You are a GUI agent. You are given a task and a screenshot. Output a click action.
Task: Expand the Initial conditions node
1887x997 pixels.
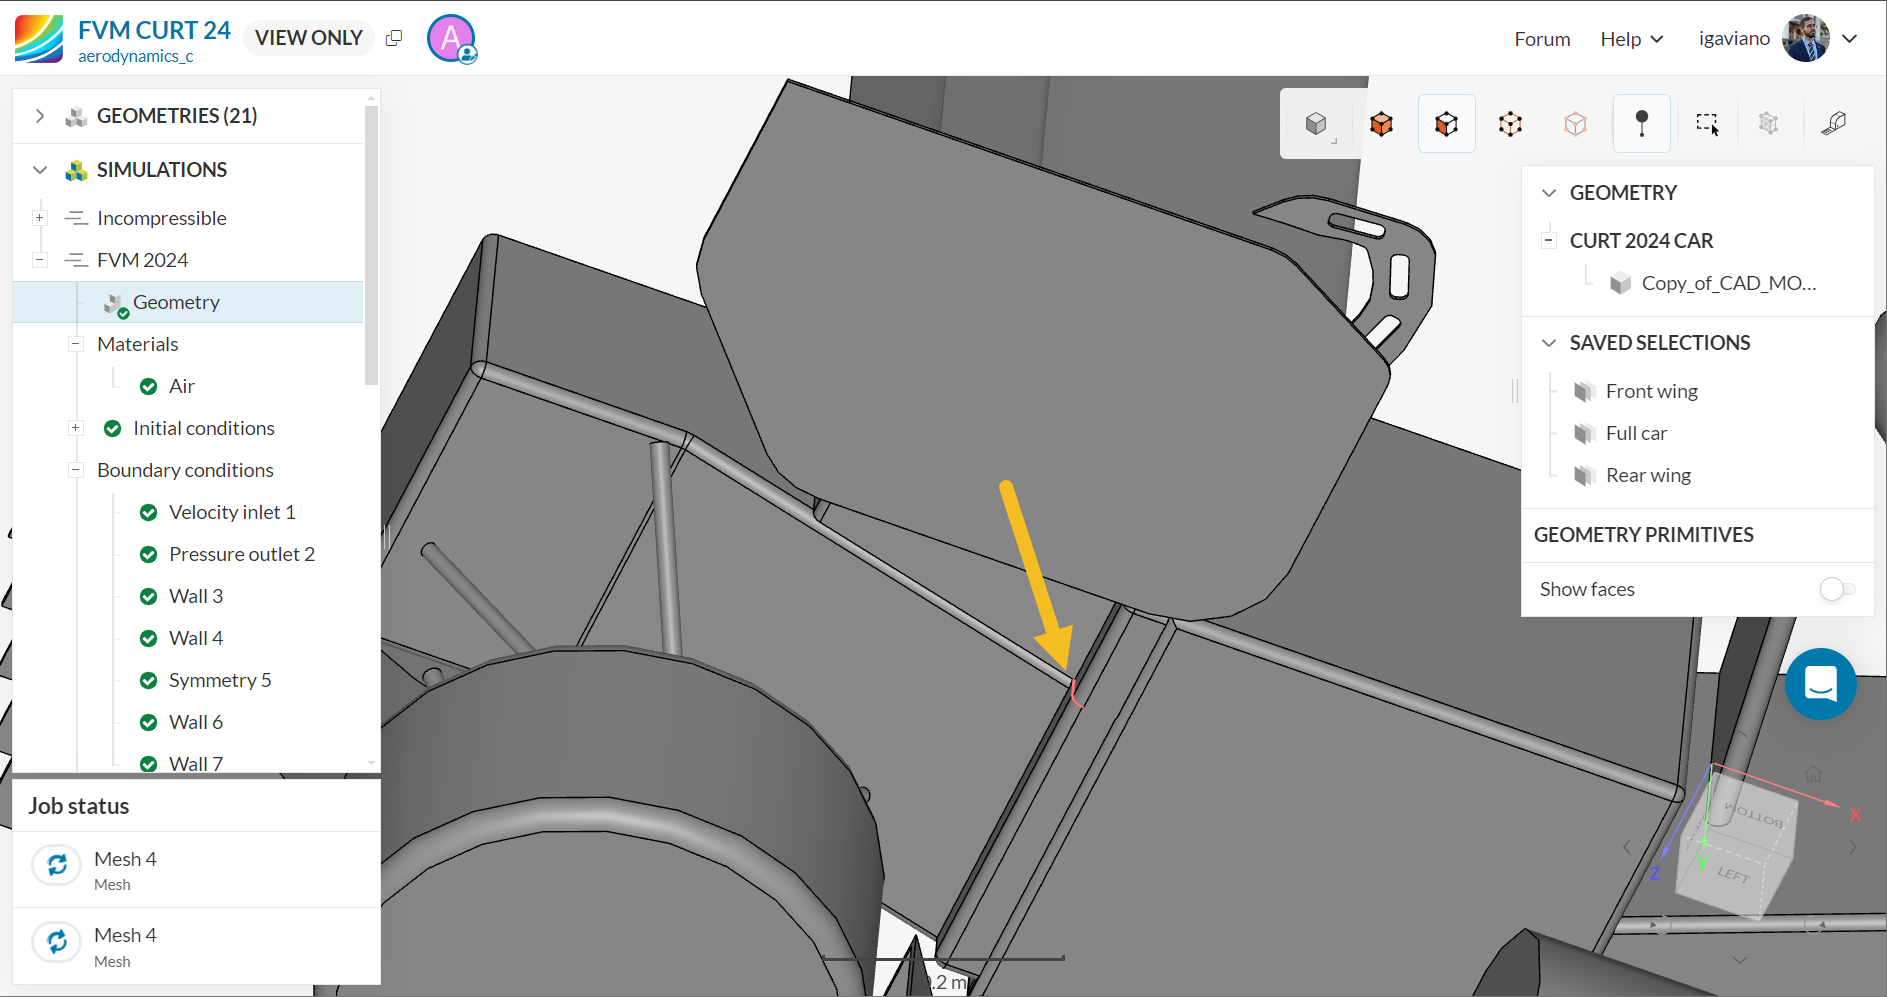(x=75, y=428)
